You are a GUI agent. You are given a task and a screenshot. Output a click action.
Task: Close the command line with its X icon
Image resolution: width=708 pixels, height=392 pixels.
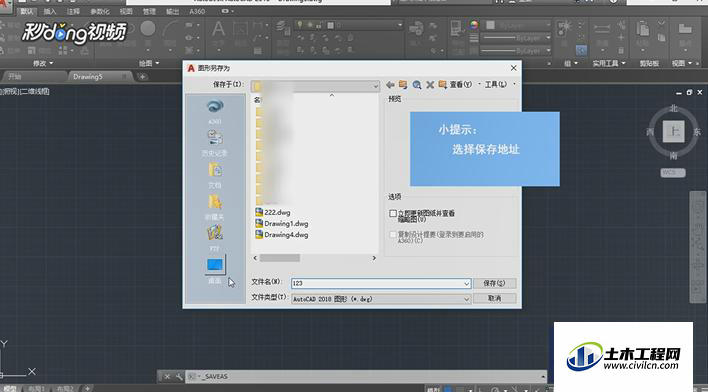tap(167, 376)
